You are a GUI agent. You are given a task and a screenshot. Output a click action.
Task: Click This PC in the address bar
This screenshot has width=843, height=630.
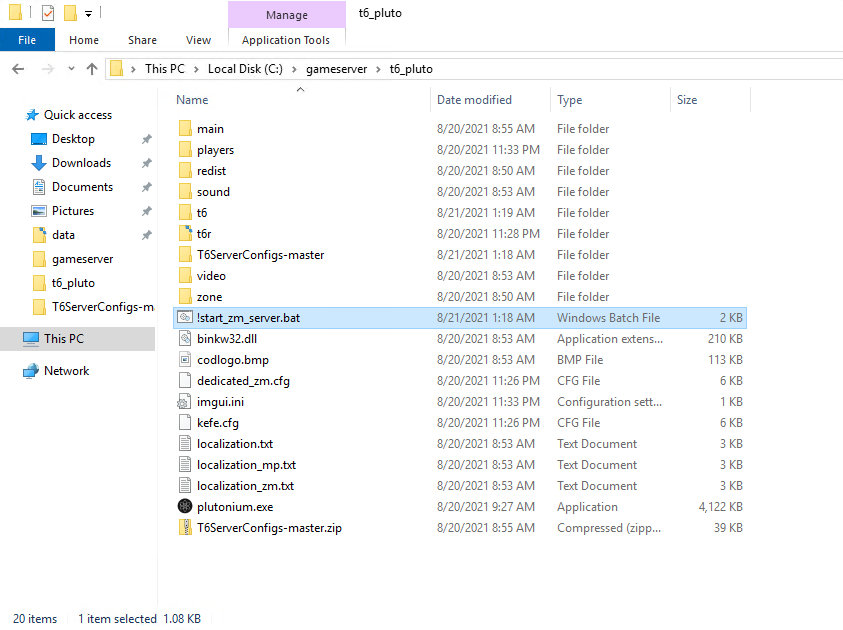165,69
